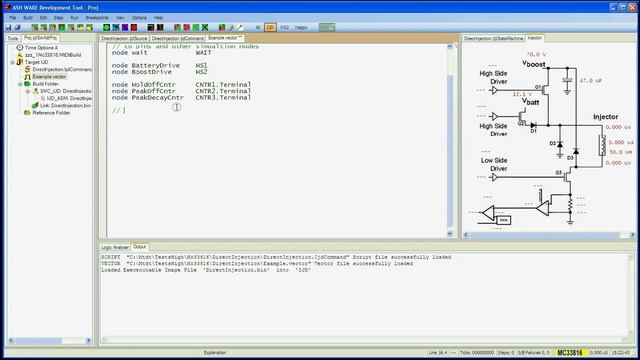The width and height of the screenshot is (640, 360).
Task: Click the editor scrollbar's up arrow
Action: click(450, 47)
